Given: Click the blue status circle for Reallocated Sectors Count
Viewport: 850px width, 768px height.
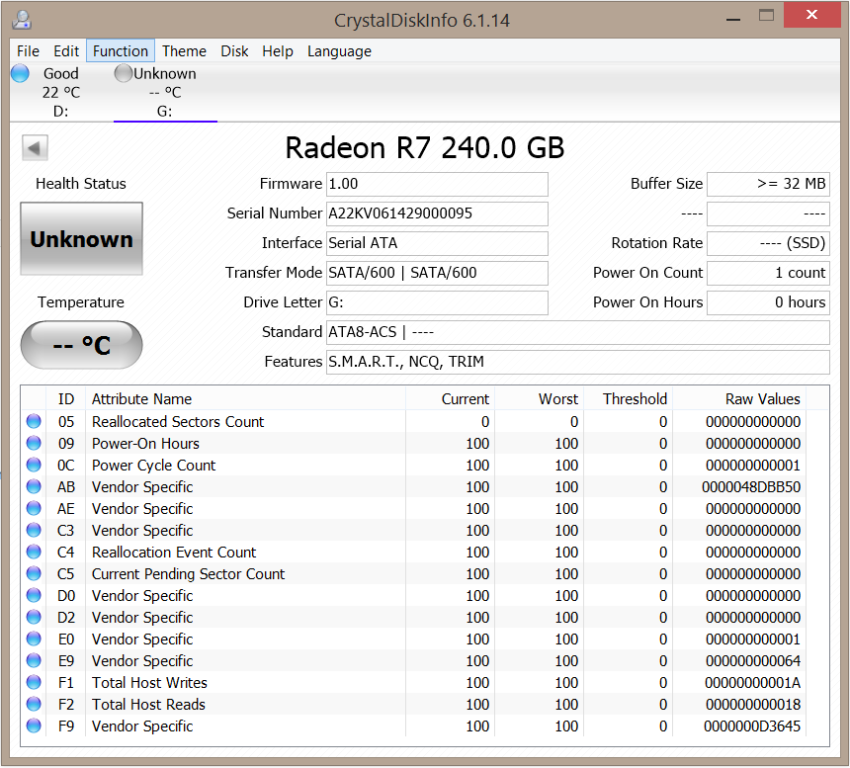Looking at the screenshot, I should [33, 421].
